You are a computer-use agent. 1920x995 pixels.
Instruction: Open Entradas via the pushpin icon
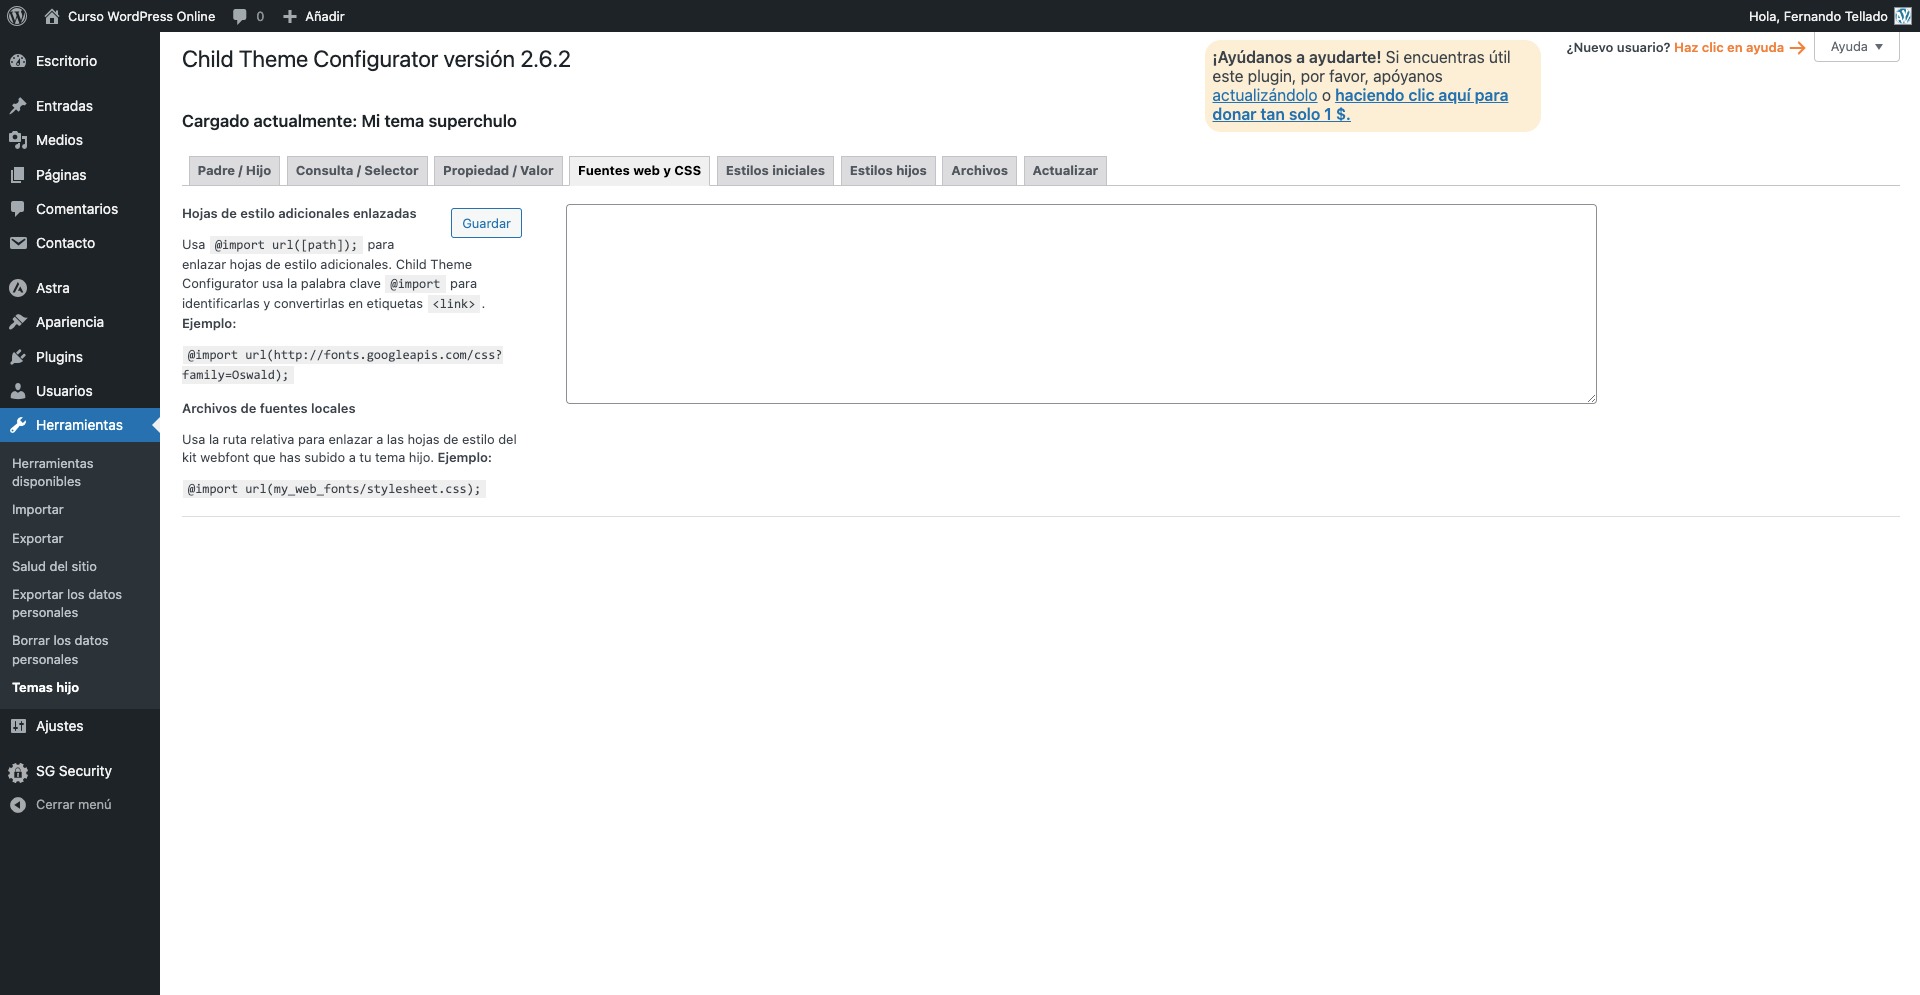[18, 106]
